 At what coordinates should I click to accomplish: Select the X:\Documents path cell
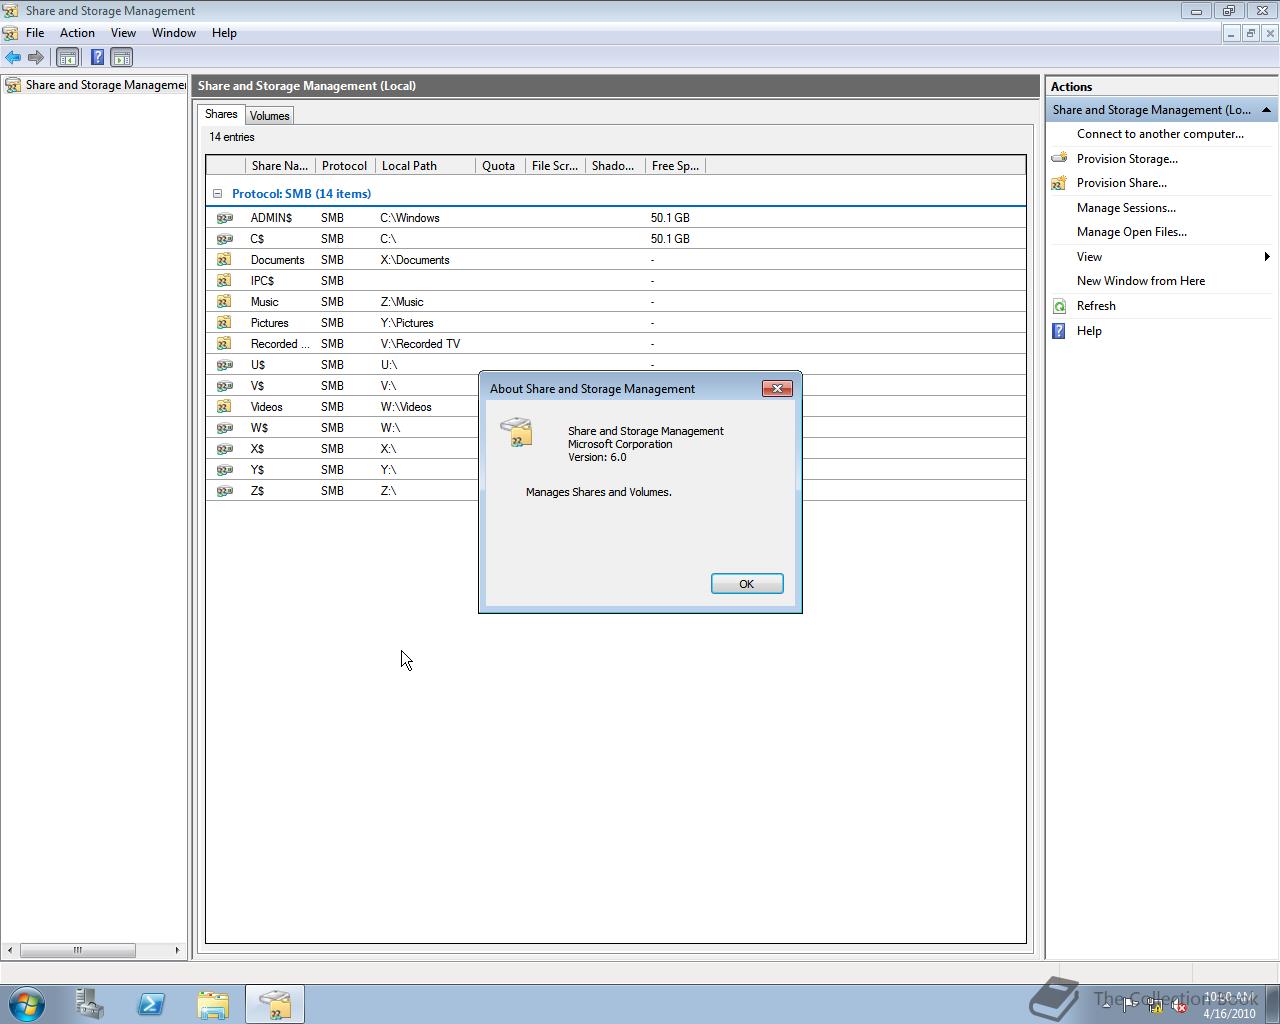pyautogui.click(x=415, y=260)
